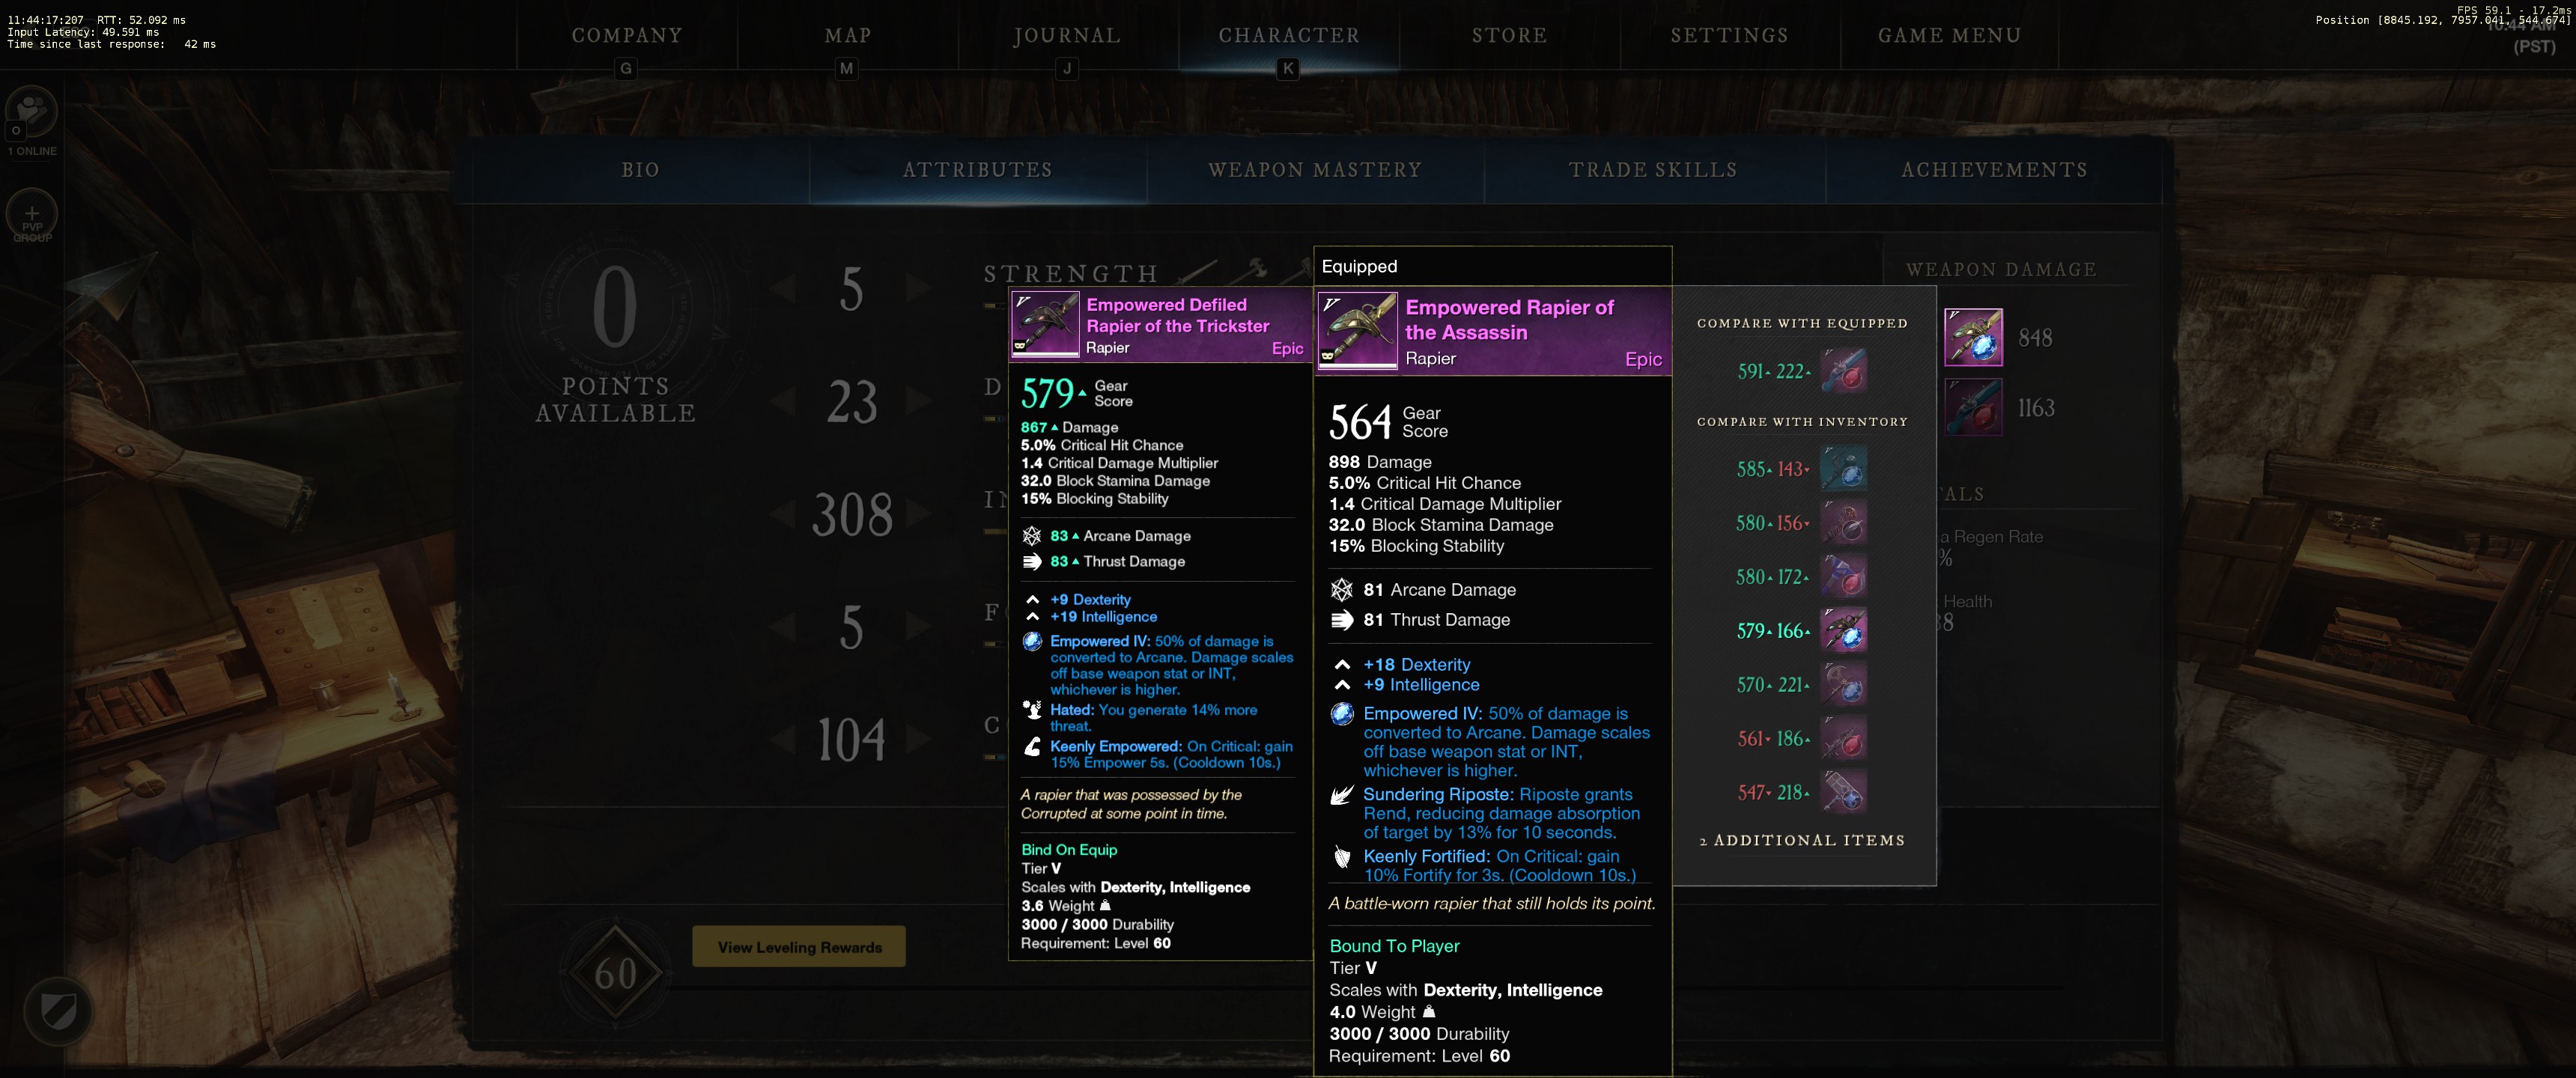Click the View Leveling Rewards button
Viewport: 2576px width, 1078px height.
798,947
